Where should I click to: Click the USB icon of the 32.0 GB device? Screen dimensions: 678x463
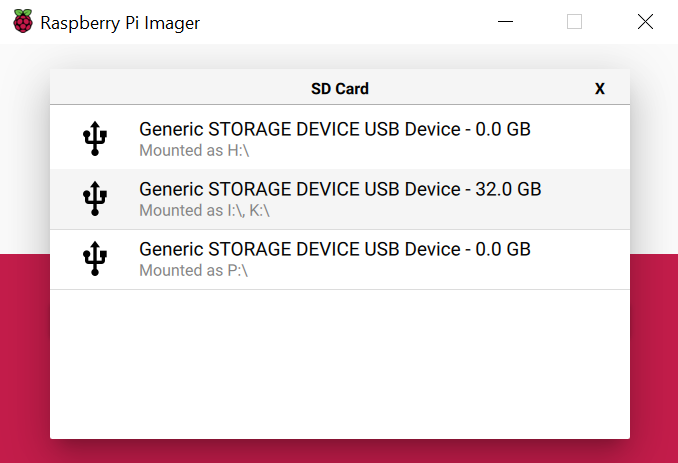click(95, 198)
